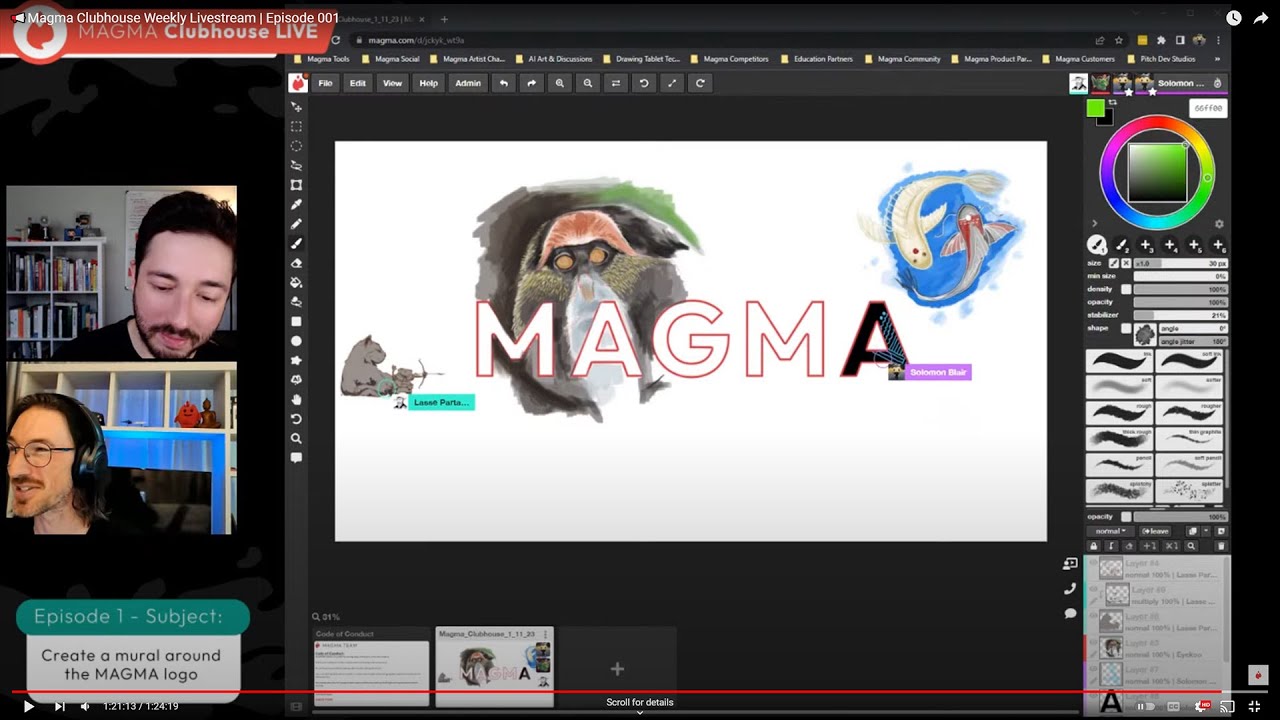
Task: Toggle the density pressure checkbox
Action: 1126,289
